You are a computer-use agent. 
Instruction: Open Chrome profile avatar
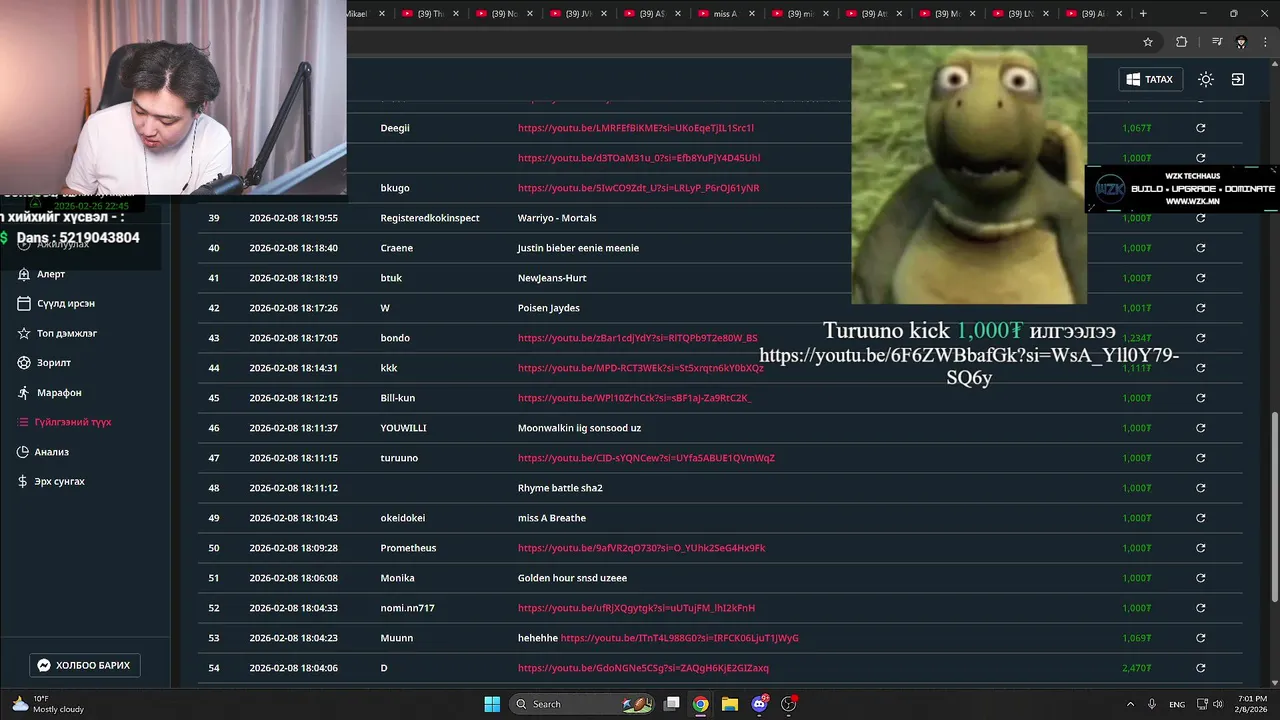click(x=1241, y=42)
